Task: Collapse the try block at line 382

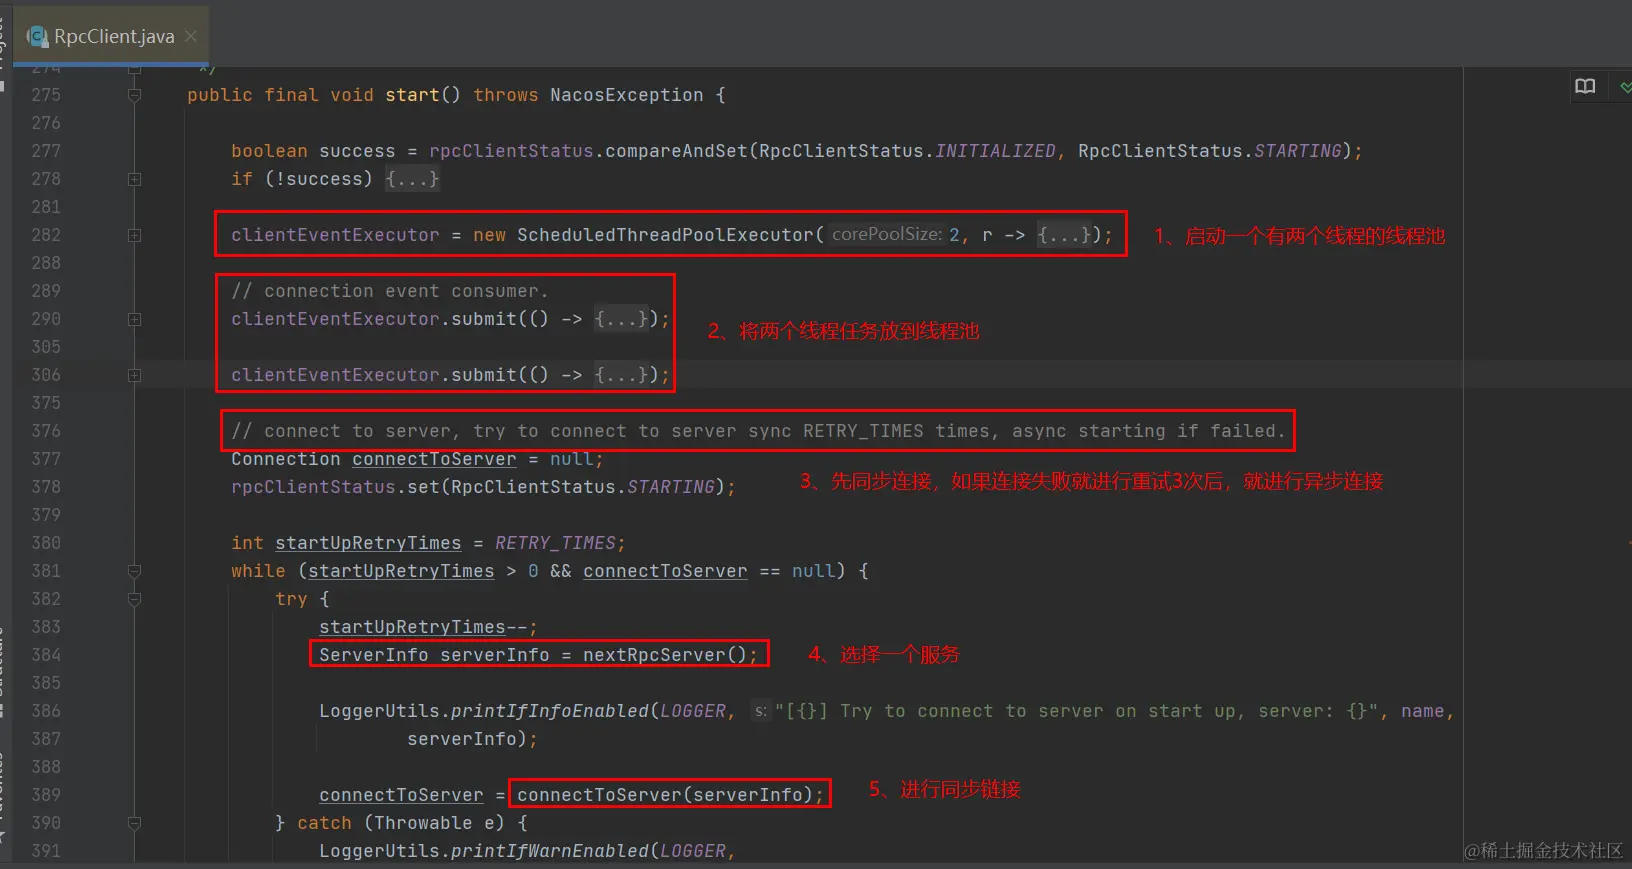Action: (x=134, y=599)
